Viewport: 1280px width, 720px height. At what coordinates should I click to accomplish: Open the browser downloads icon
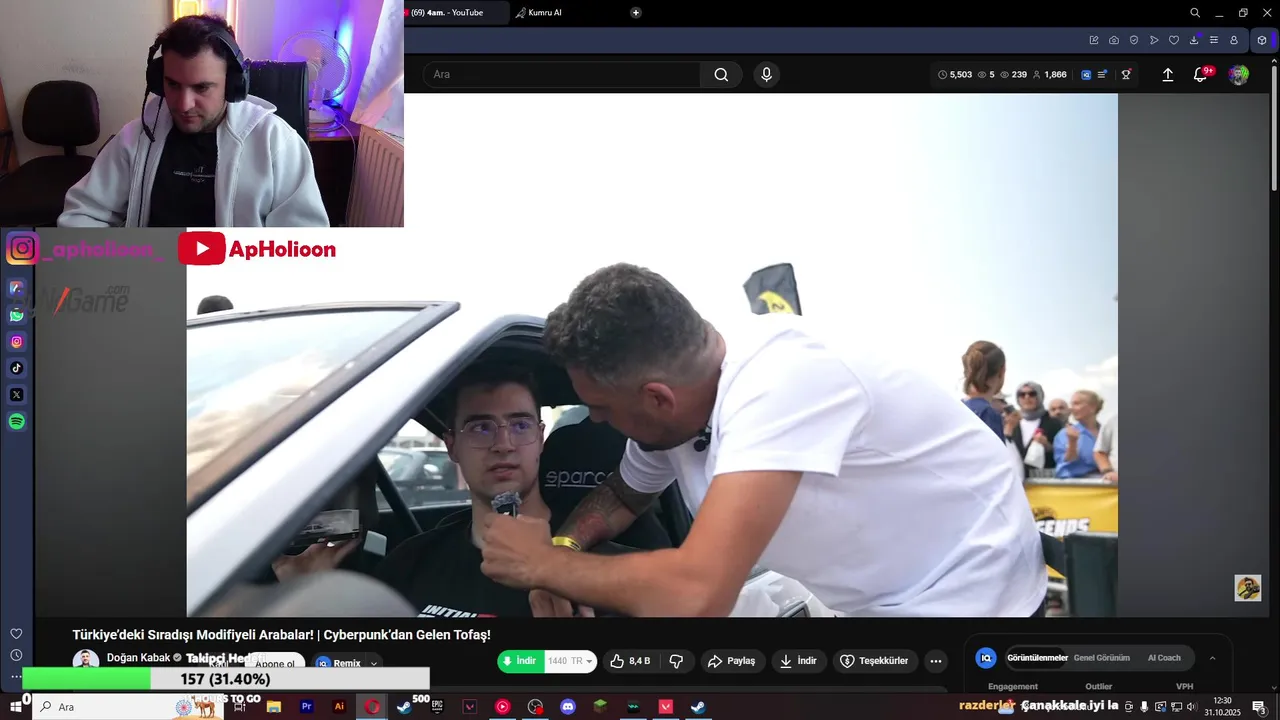1194,40
